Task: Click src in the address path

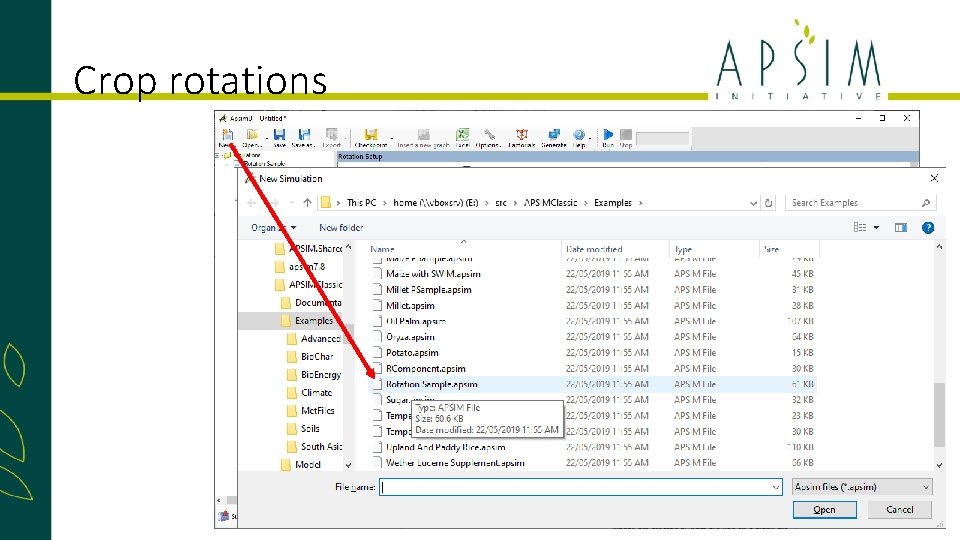Action: tap(501, 203)
